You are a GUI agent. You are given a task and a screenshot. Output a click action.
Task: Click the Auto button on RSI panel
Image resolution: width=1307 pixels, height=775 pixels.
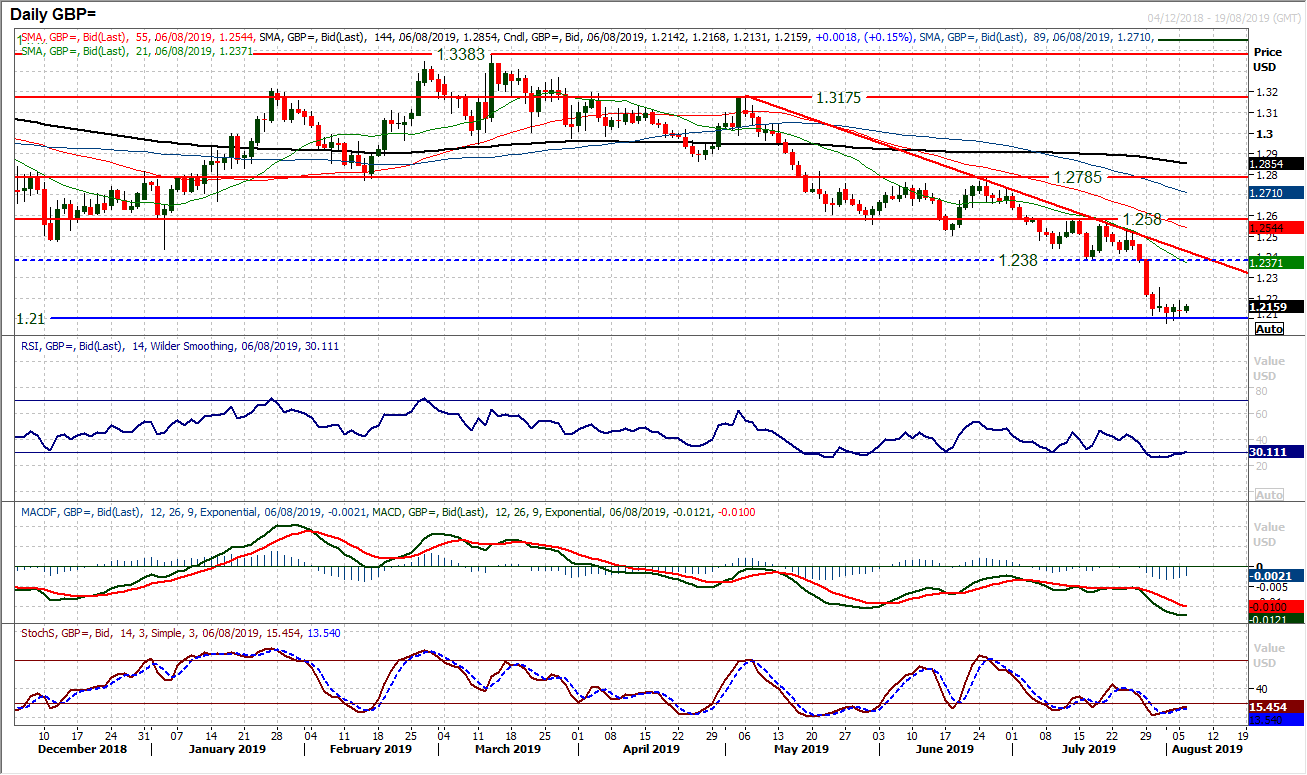[x=1269, y=495]
